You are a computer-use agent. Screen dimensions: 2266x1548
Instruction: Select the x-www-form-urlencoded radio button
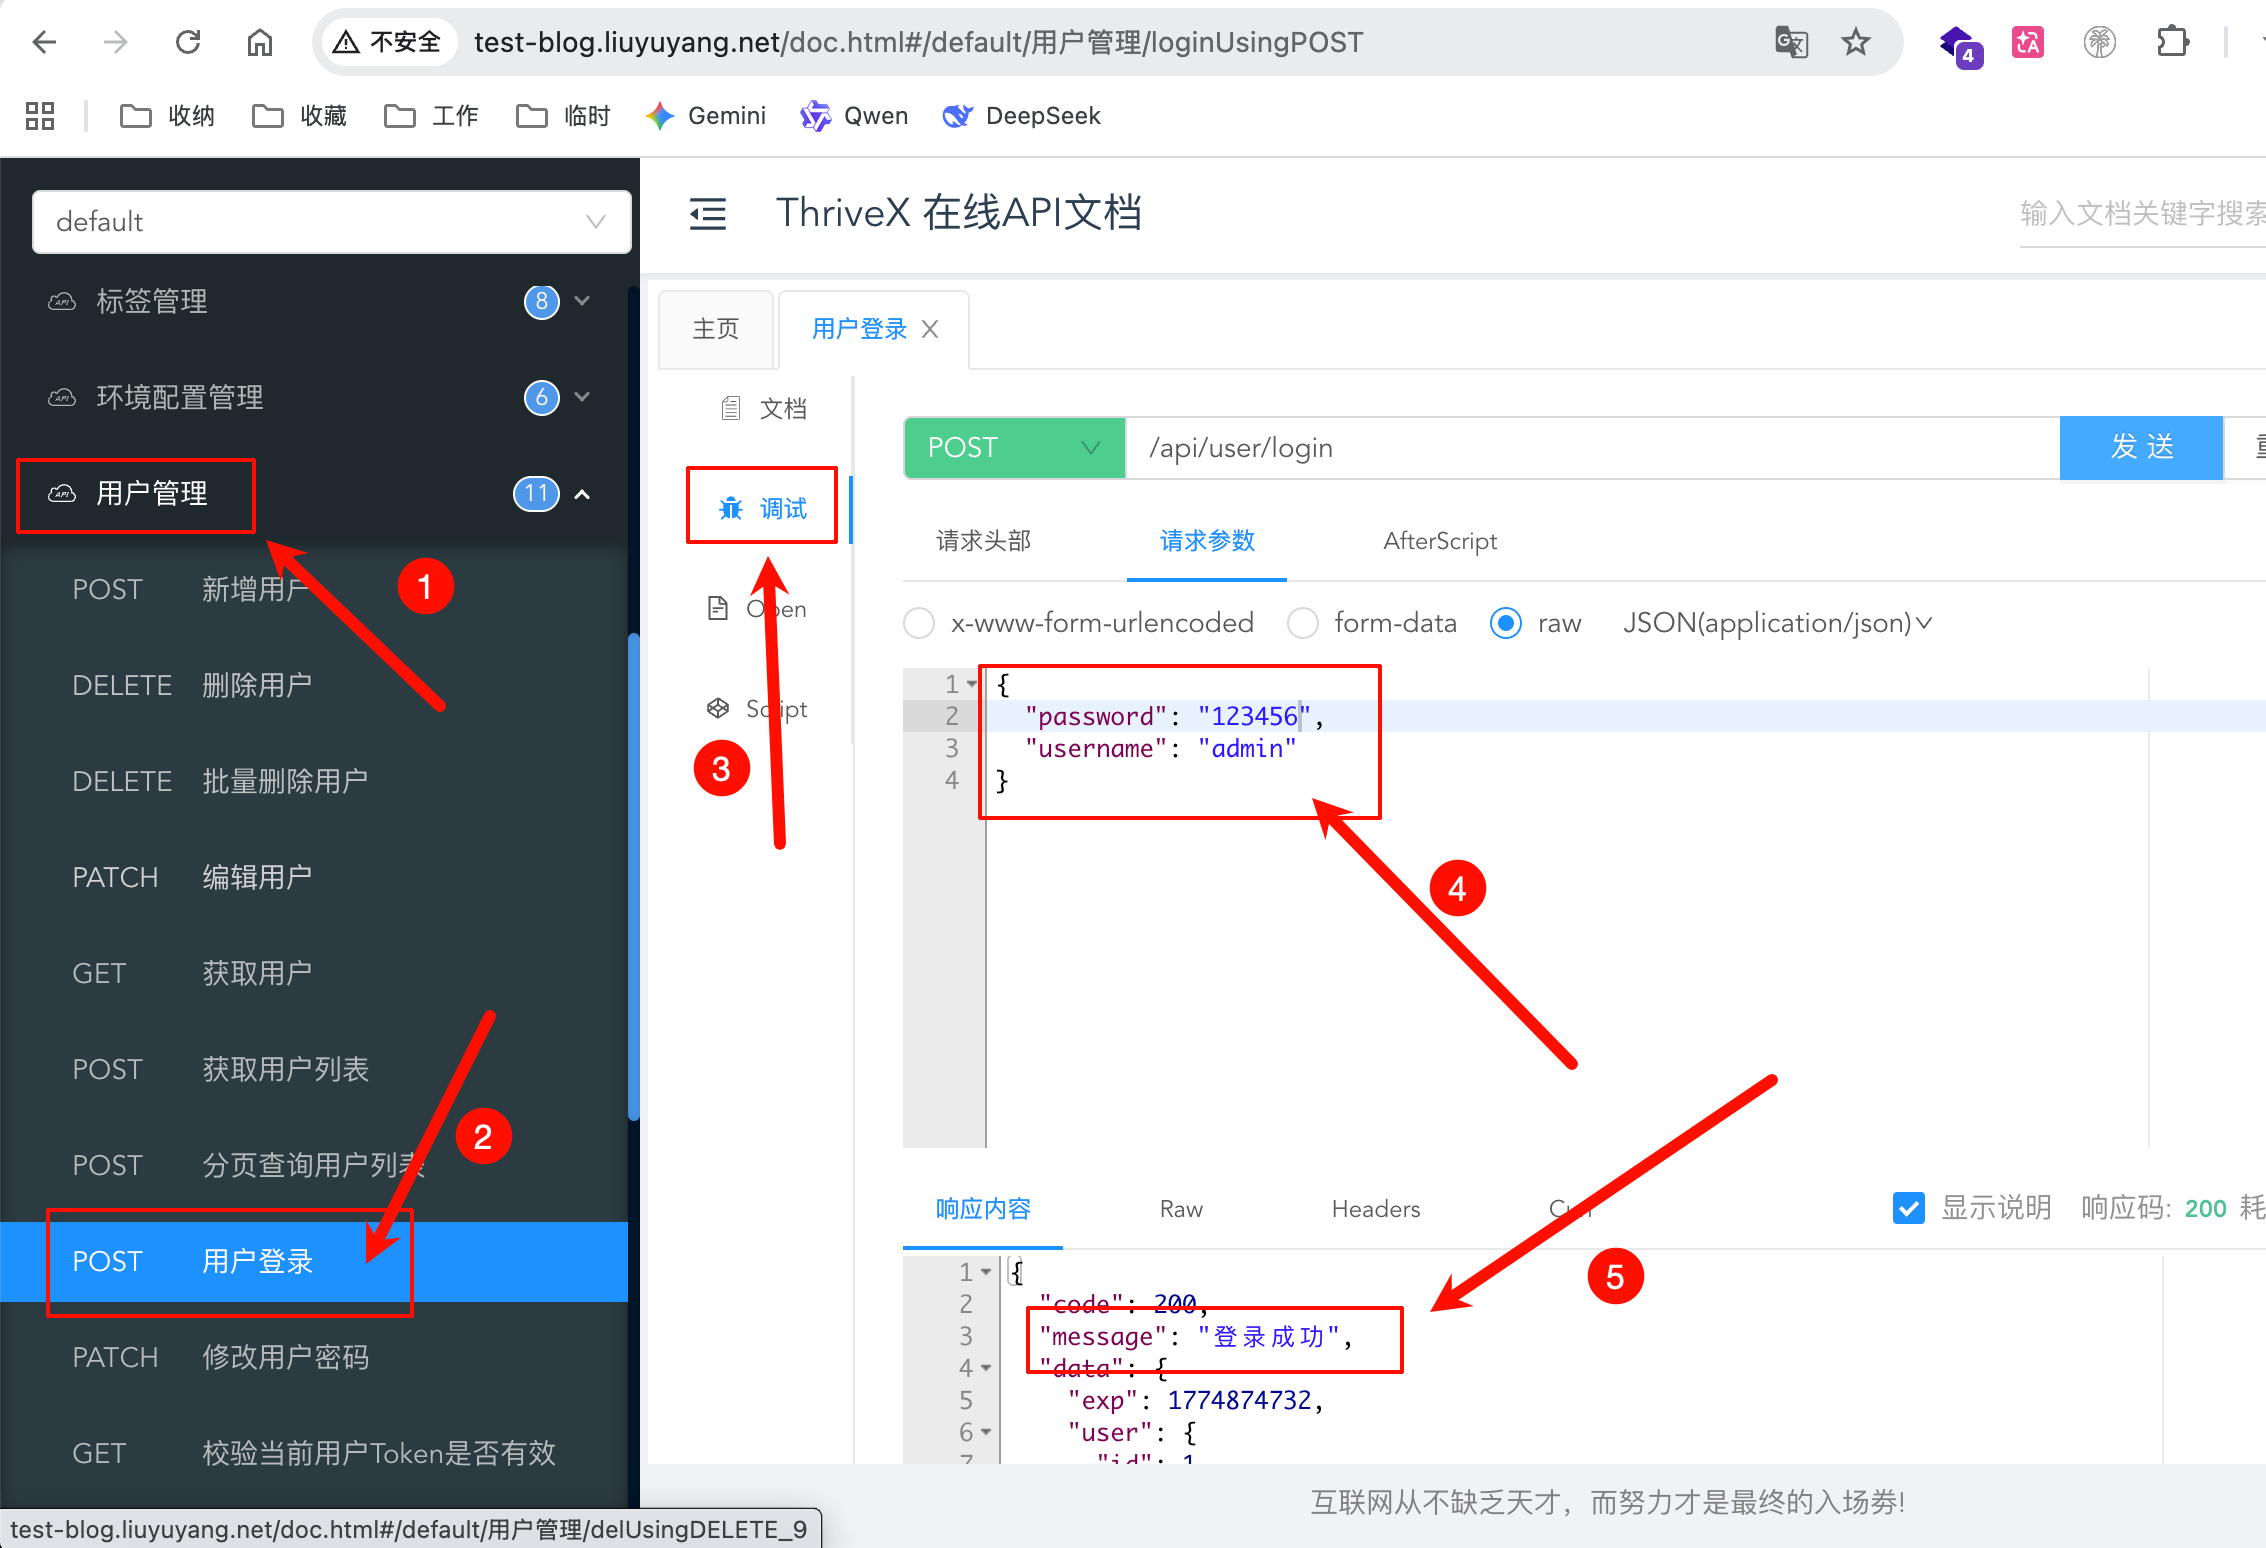coord(918,623)
